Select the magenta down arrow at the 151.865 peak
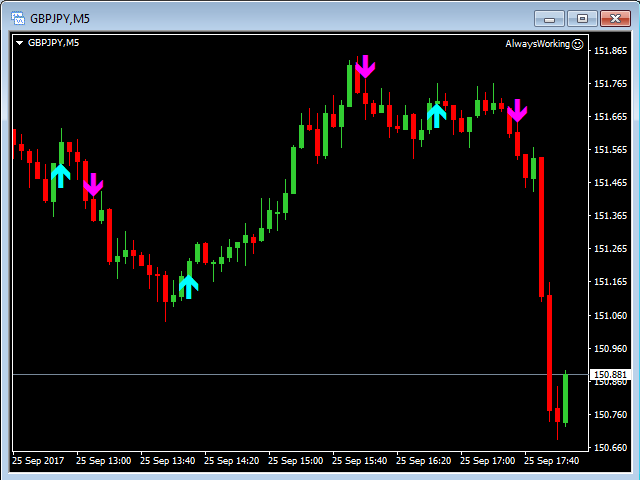This screenshot has height=480, width=640. [365, 67]
